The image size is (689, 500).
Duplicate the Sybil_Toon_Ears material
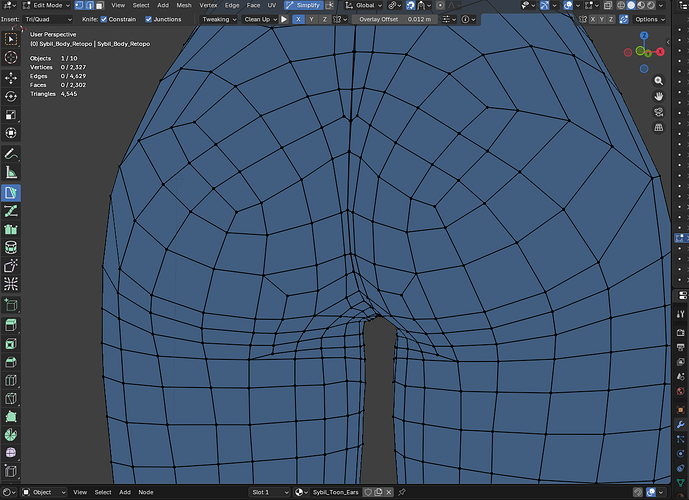click(378, 492)
